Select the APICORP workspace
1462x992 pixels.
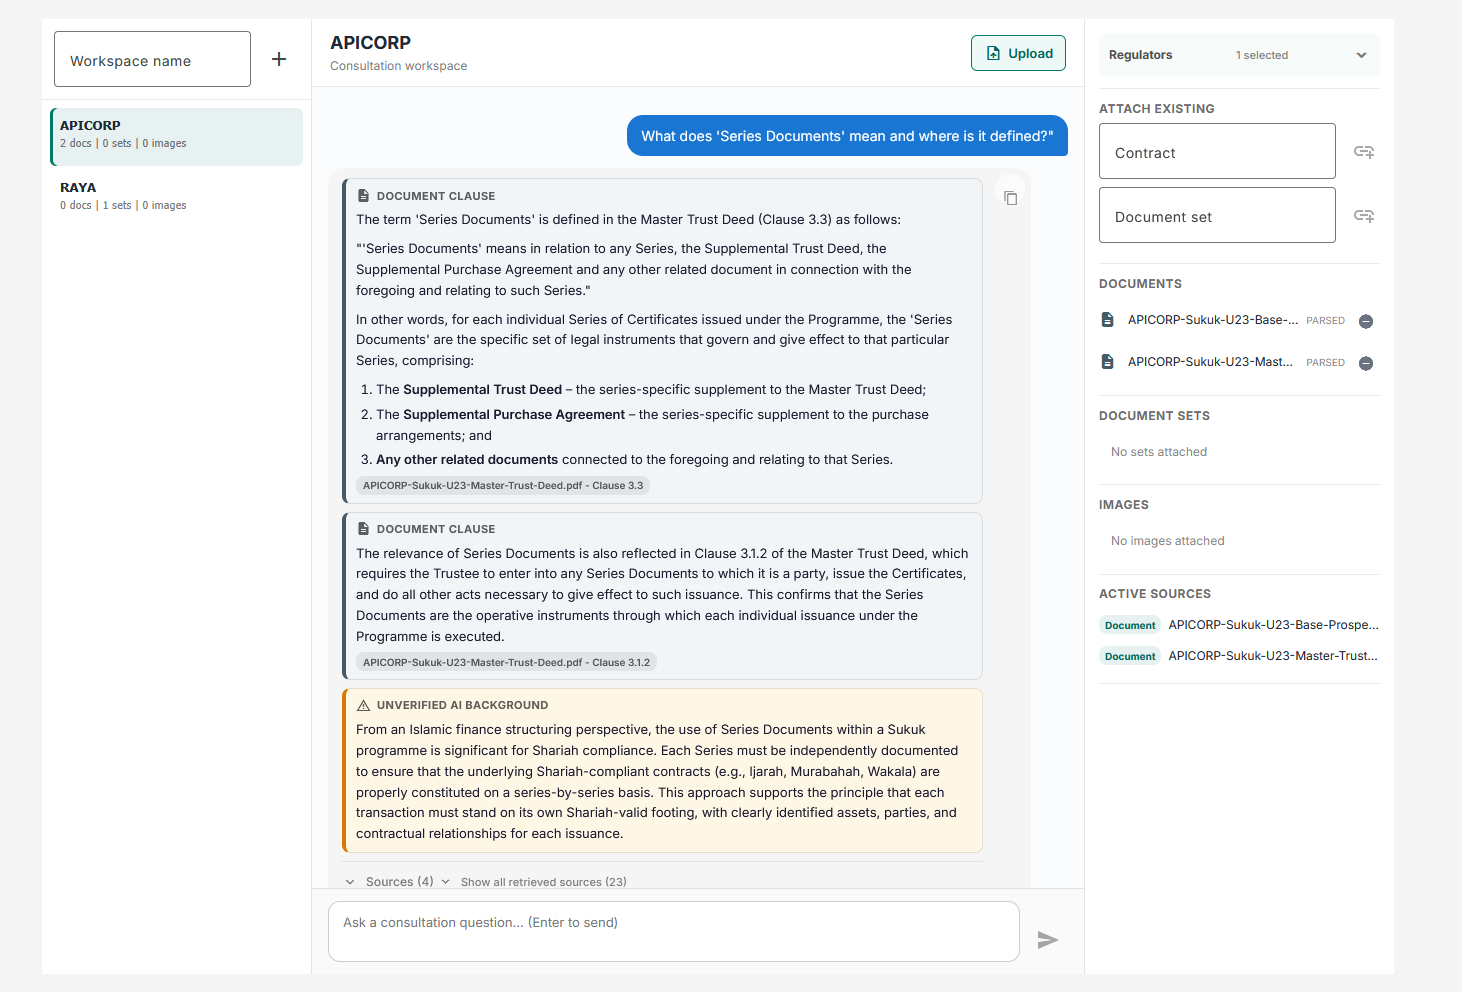point(177,136)
